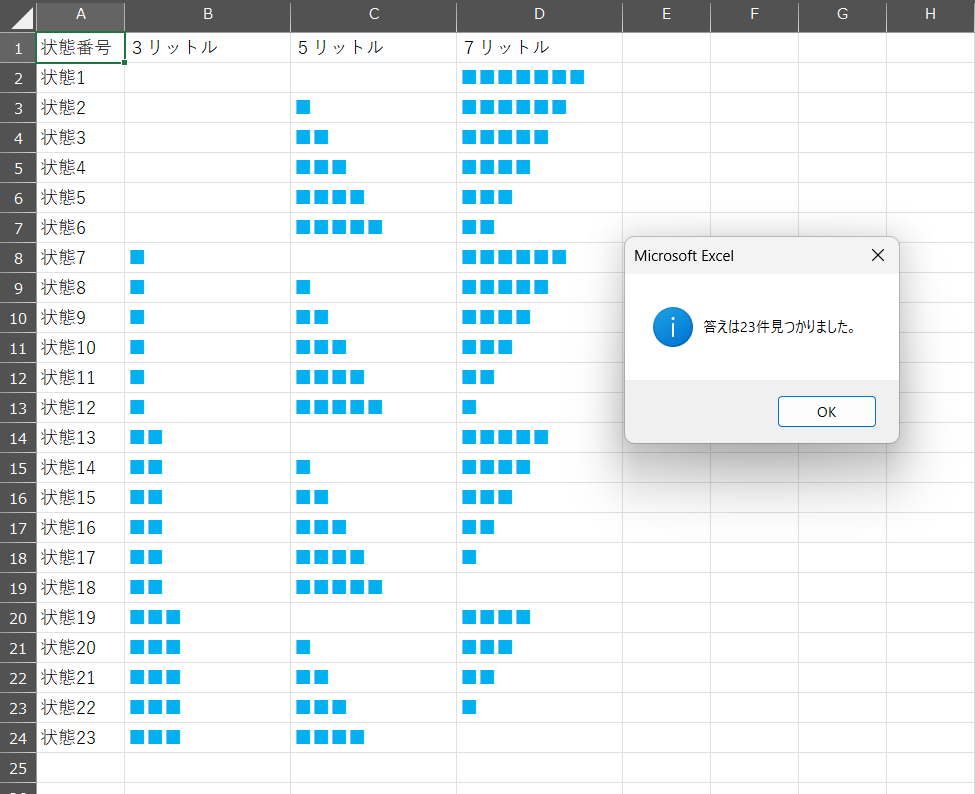Click cell '状態22'
The width and height of the screenshot is (975, 794).
(80, 708)
